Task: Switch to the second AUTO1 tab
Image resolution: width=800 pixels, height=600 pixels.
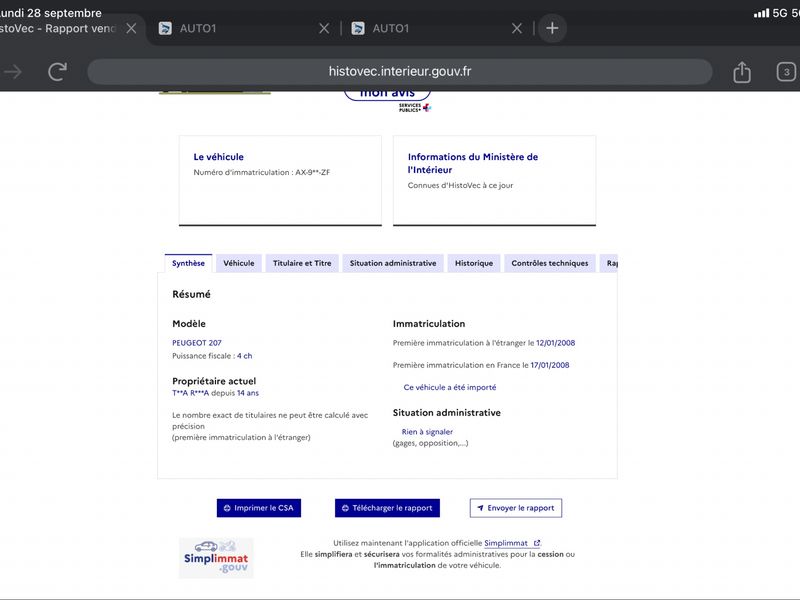Action: pos(390,28)
